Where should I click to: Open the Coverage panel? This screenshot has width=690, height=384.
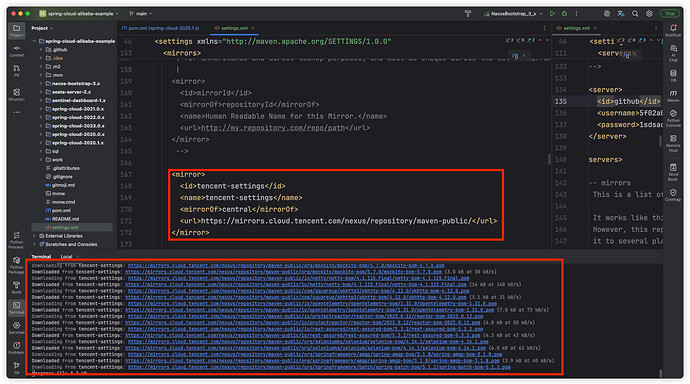[673, 195]
